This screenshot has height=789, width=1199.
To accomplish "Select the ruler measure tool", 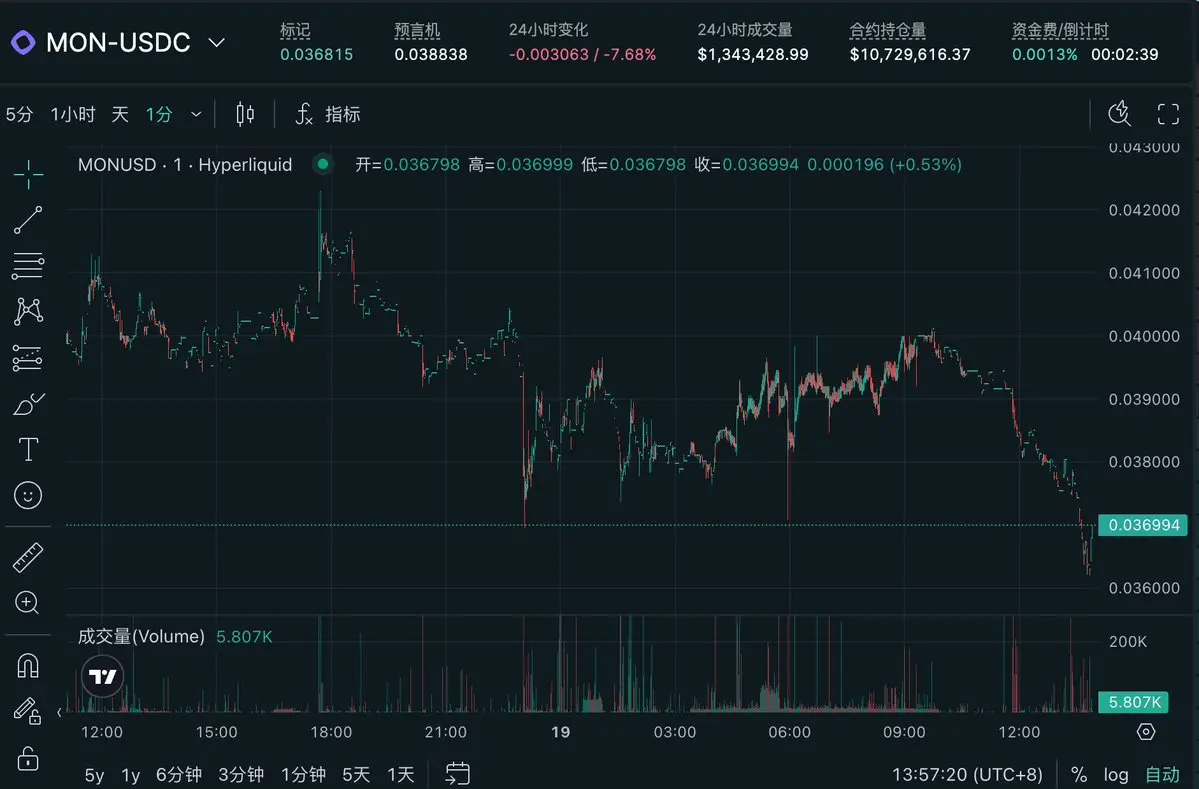I will (28, 557).
